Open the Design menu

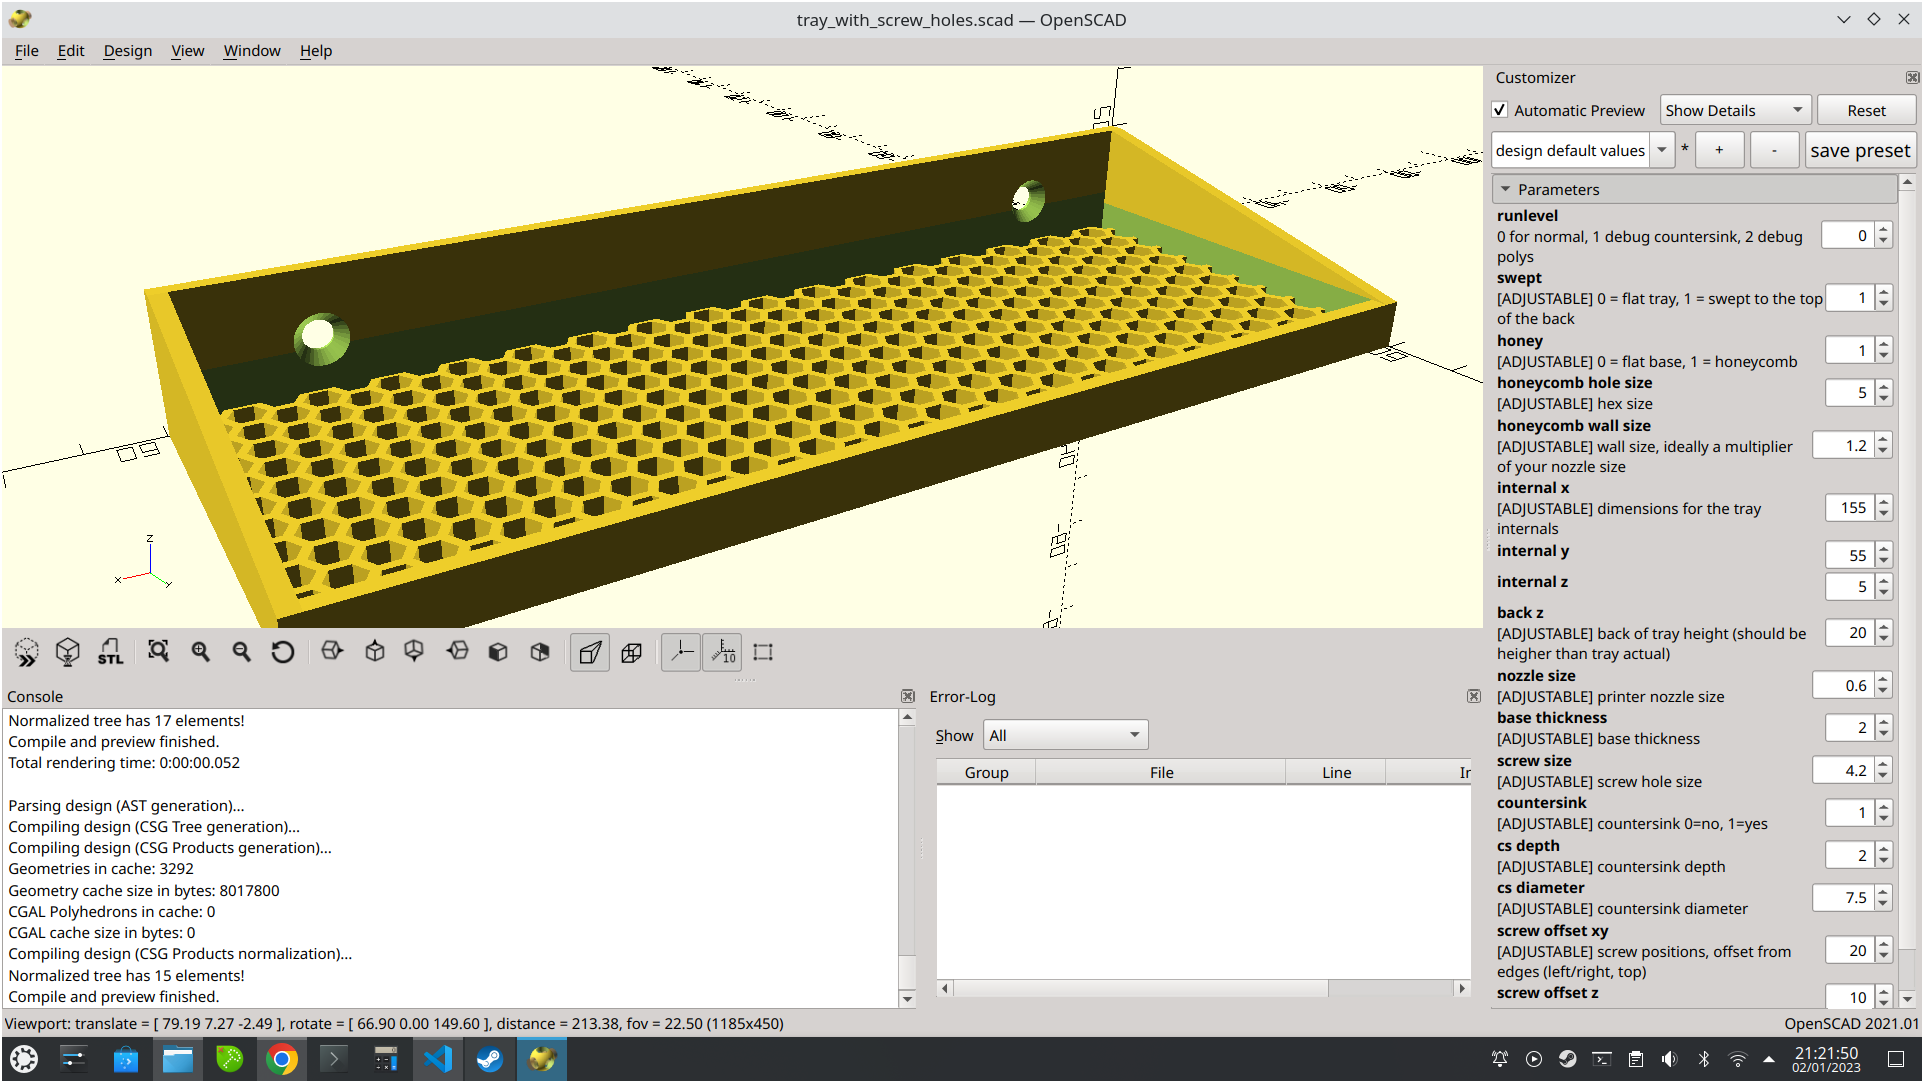[127, 50]
